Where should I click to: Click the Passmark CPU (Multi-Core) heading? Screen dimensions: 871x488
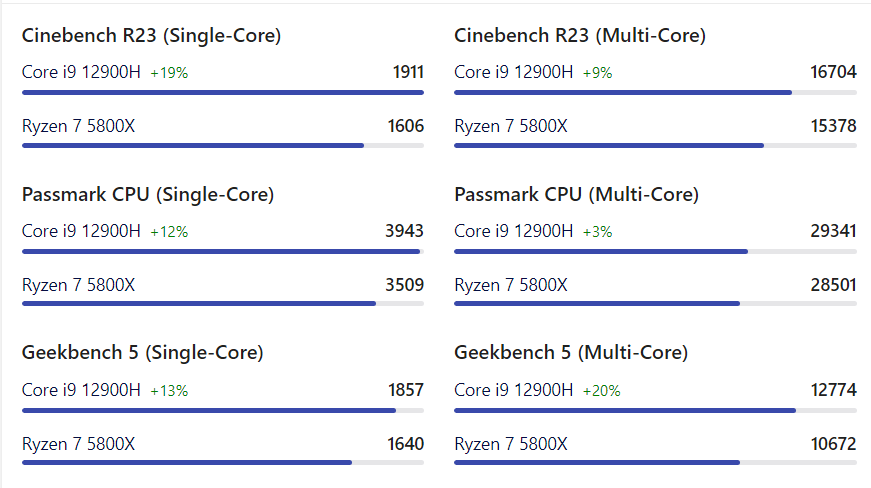(x=577, y=195)
